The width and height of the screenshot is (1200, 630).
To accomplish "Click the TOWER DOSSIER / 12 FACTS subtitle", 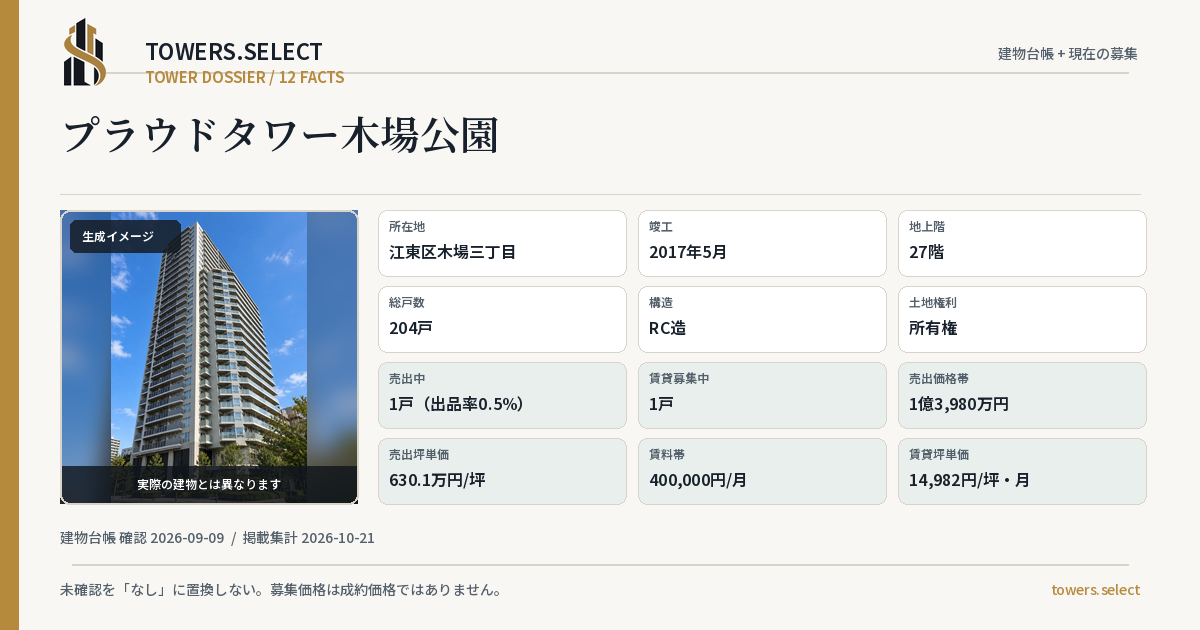I will [x=245, y=77].
